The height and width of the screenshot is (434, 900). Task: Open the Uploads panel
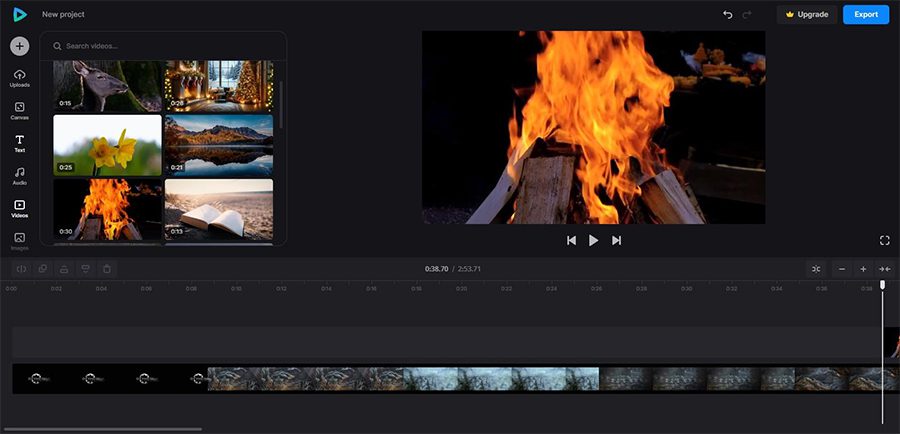point(20,79)
